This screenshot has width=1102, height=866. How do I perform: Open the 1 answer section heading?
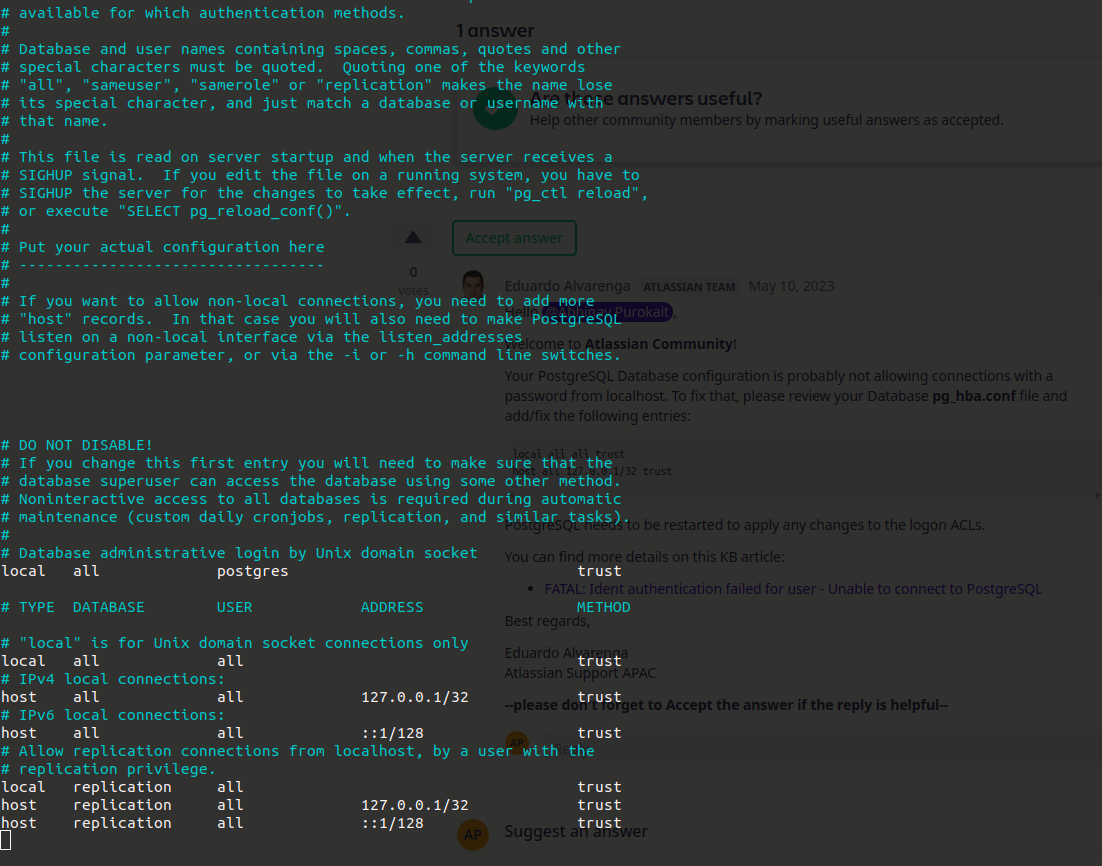coord(495,30)
